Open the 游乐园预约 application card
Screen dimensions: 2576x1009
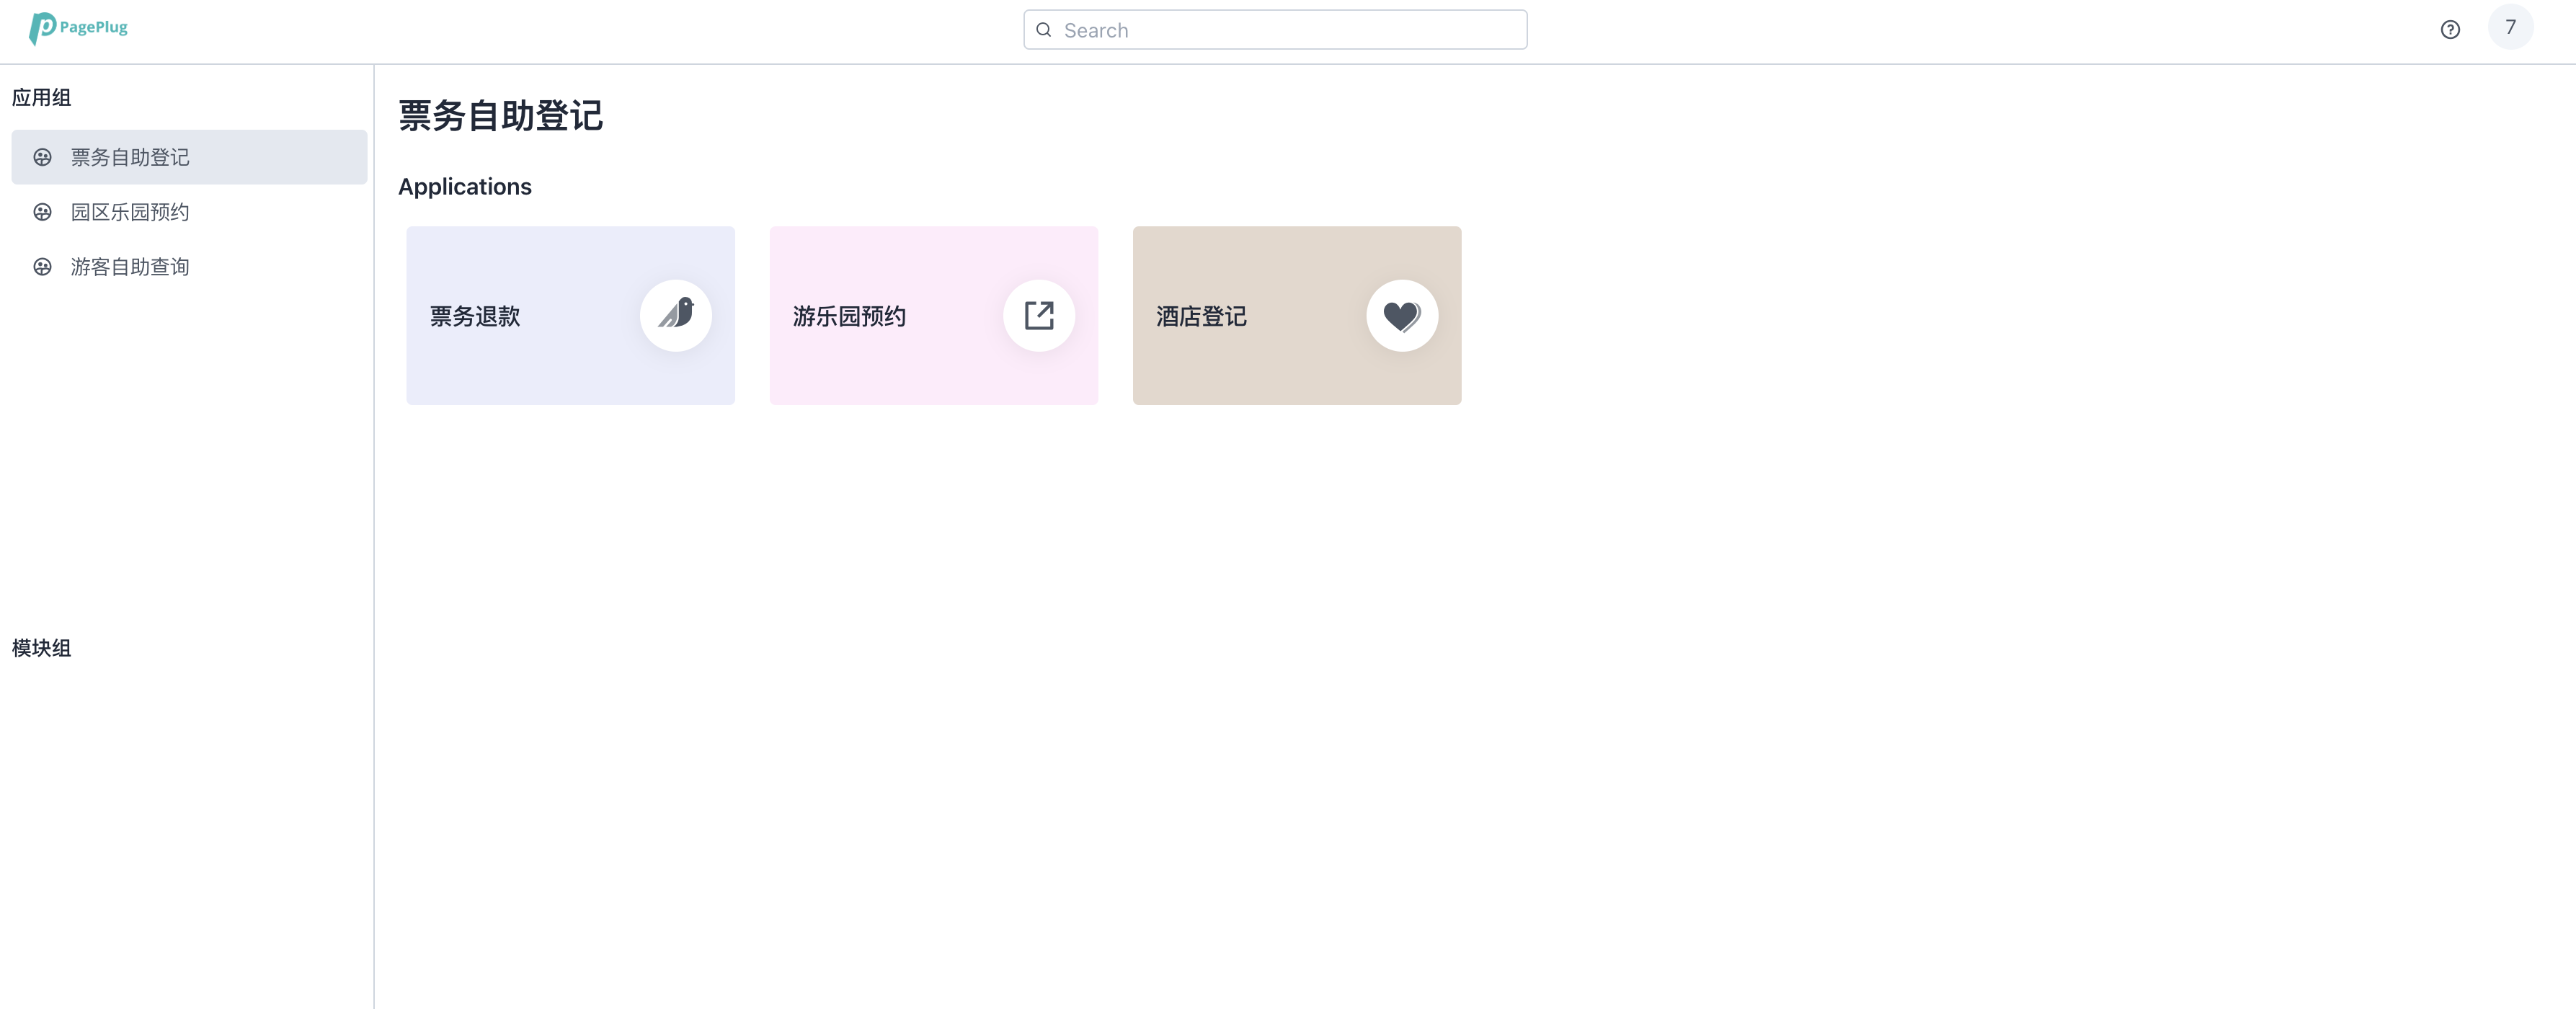coord(933,315)
